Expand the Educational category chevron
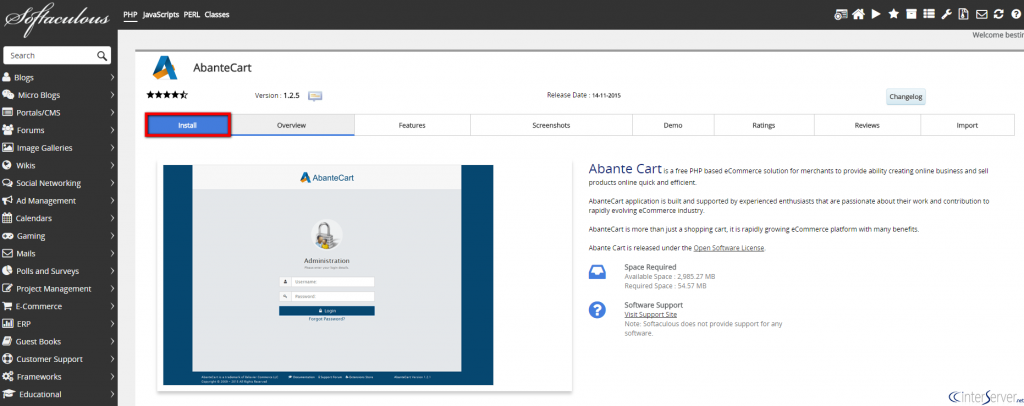The image size is (1024, 406). [112, 394]
